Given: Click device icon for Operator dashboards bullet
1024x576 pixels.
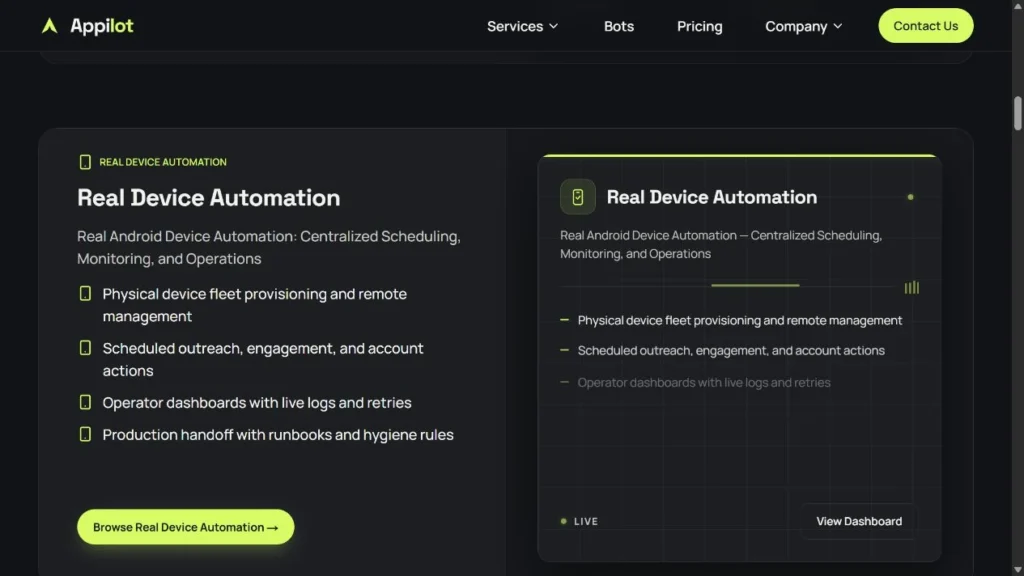Looking at the screenshot, I should [85, 402].
